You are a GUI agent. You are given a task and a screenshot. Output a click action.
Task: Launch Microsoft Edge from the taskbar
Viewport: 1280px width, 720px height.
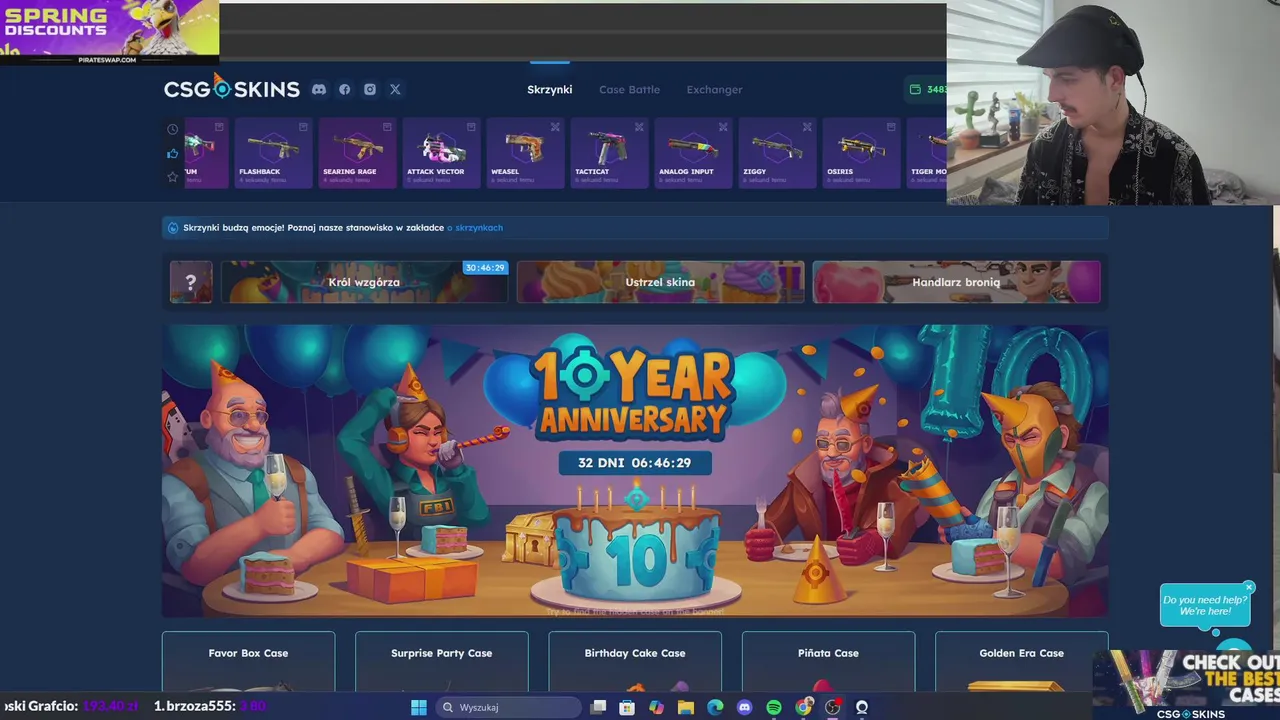(715, 707)
